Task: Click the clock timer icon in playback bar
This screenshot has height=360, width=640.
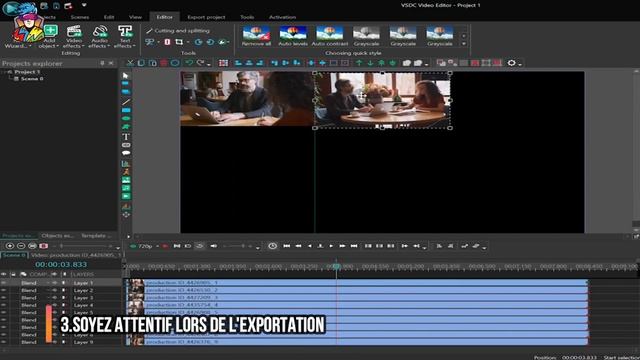Action: tap(272, 246)
